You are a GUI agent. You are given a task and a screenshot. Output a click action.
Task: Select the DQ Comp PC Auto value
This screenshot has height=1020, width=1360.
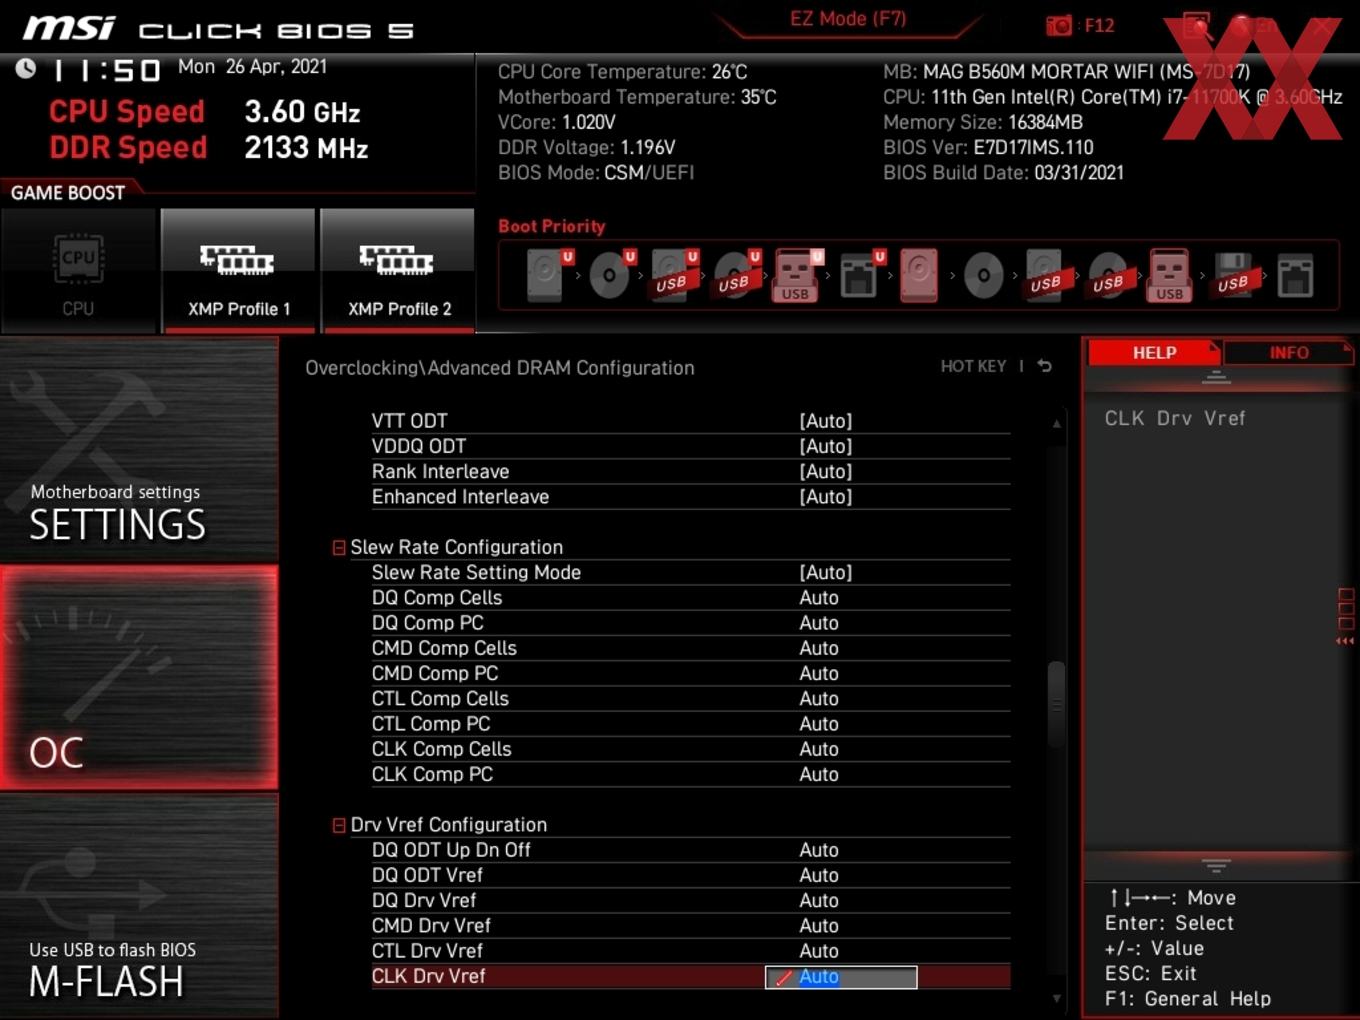click(819, 623)
